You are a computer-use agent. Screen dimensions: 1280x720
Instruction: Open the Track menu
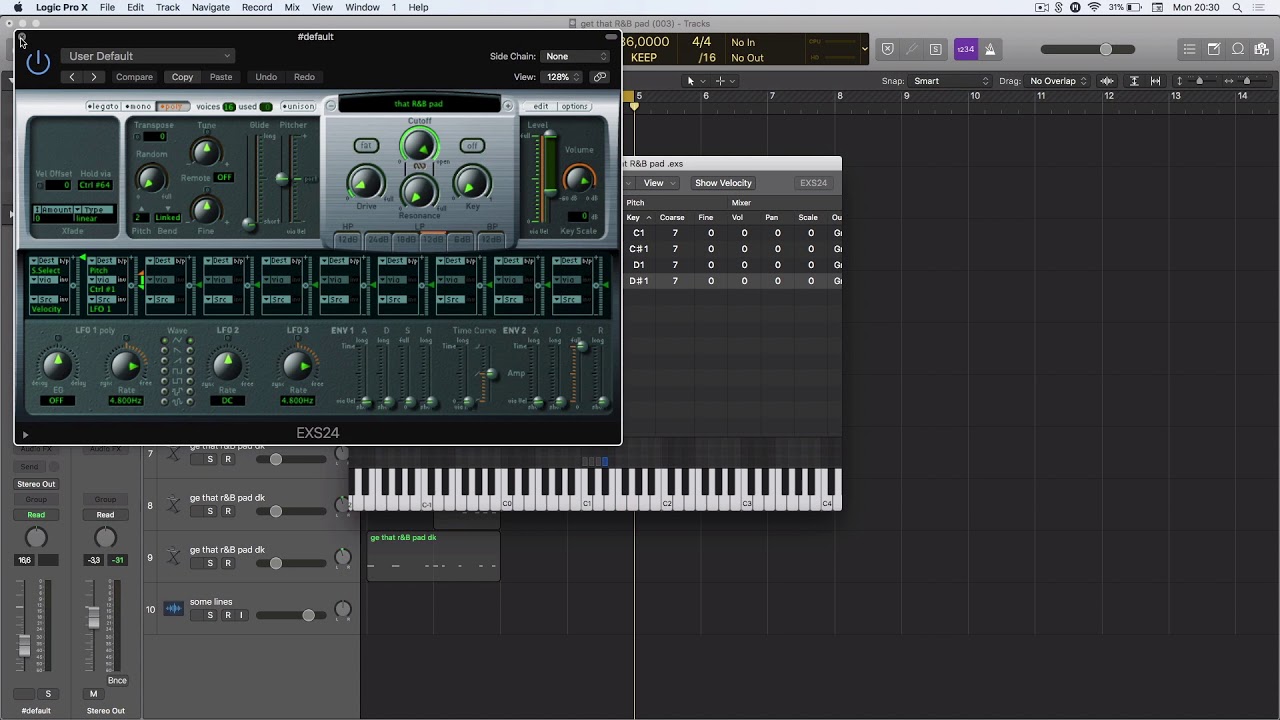coord(168,7)
